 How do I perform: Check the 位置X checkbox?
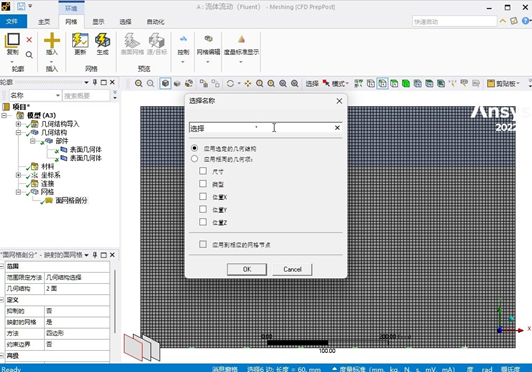click(x=203, y=197)
